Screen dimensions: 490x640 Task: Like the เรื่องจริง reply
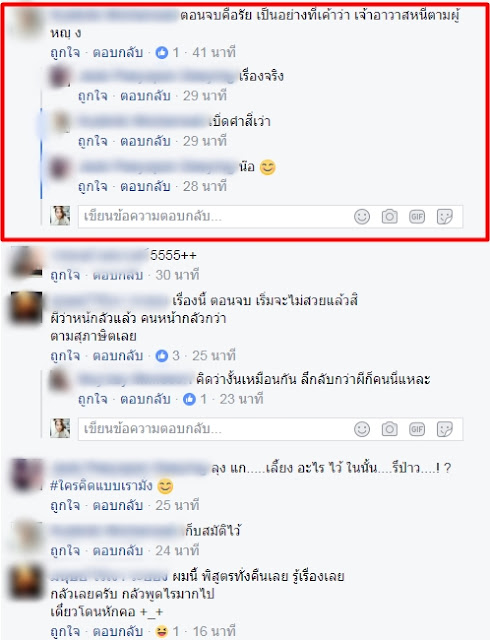(93, 96)
